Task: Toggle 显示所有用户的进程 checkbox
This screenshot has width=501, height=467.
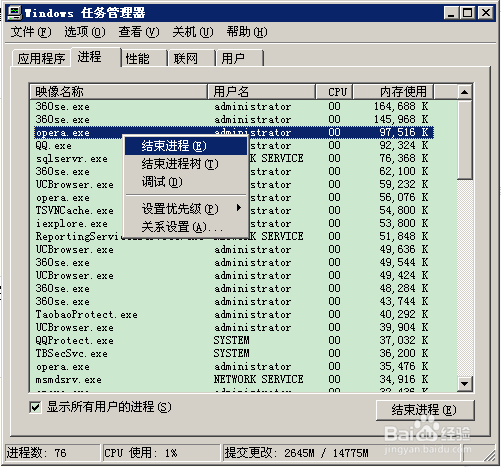Action: (35, 407)
